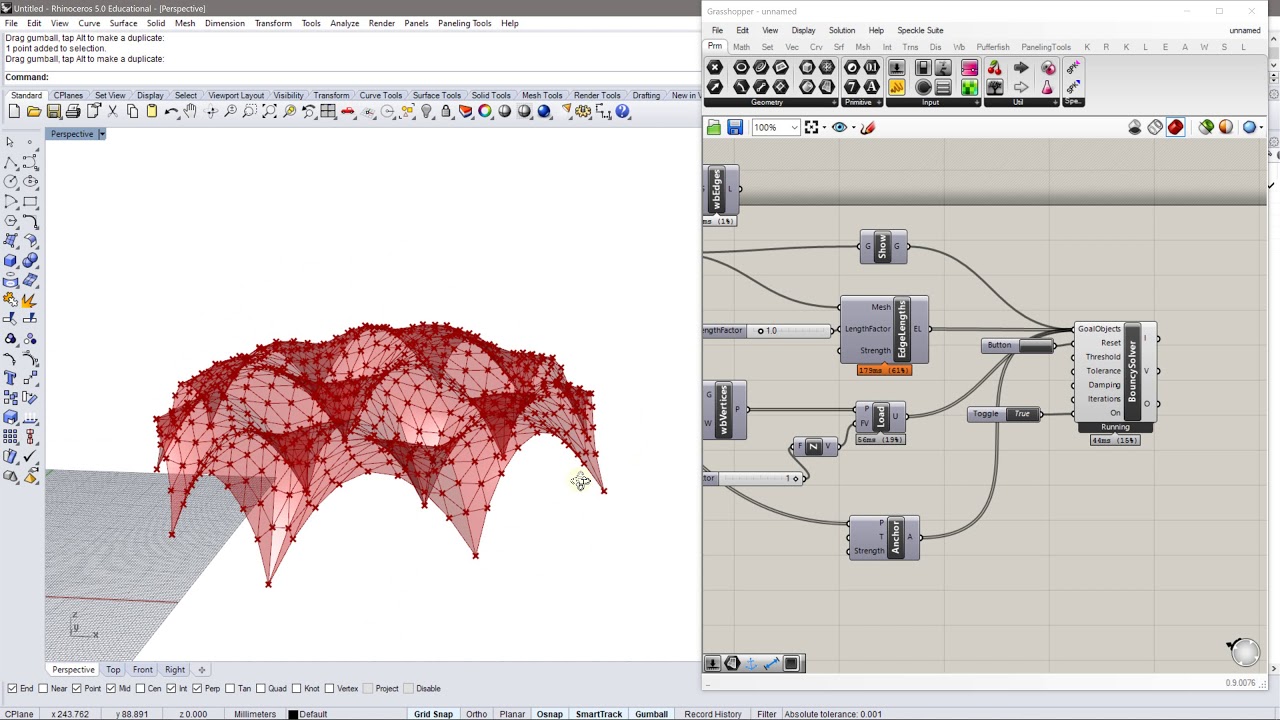The width and height of the screenshot is (1280, 720).
Task: Click the New file icon in Rhino toolbar
Action: (x=14, y=112)
